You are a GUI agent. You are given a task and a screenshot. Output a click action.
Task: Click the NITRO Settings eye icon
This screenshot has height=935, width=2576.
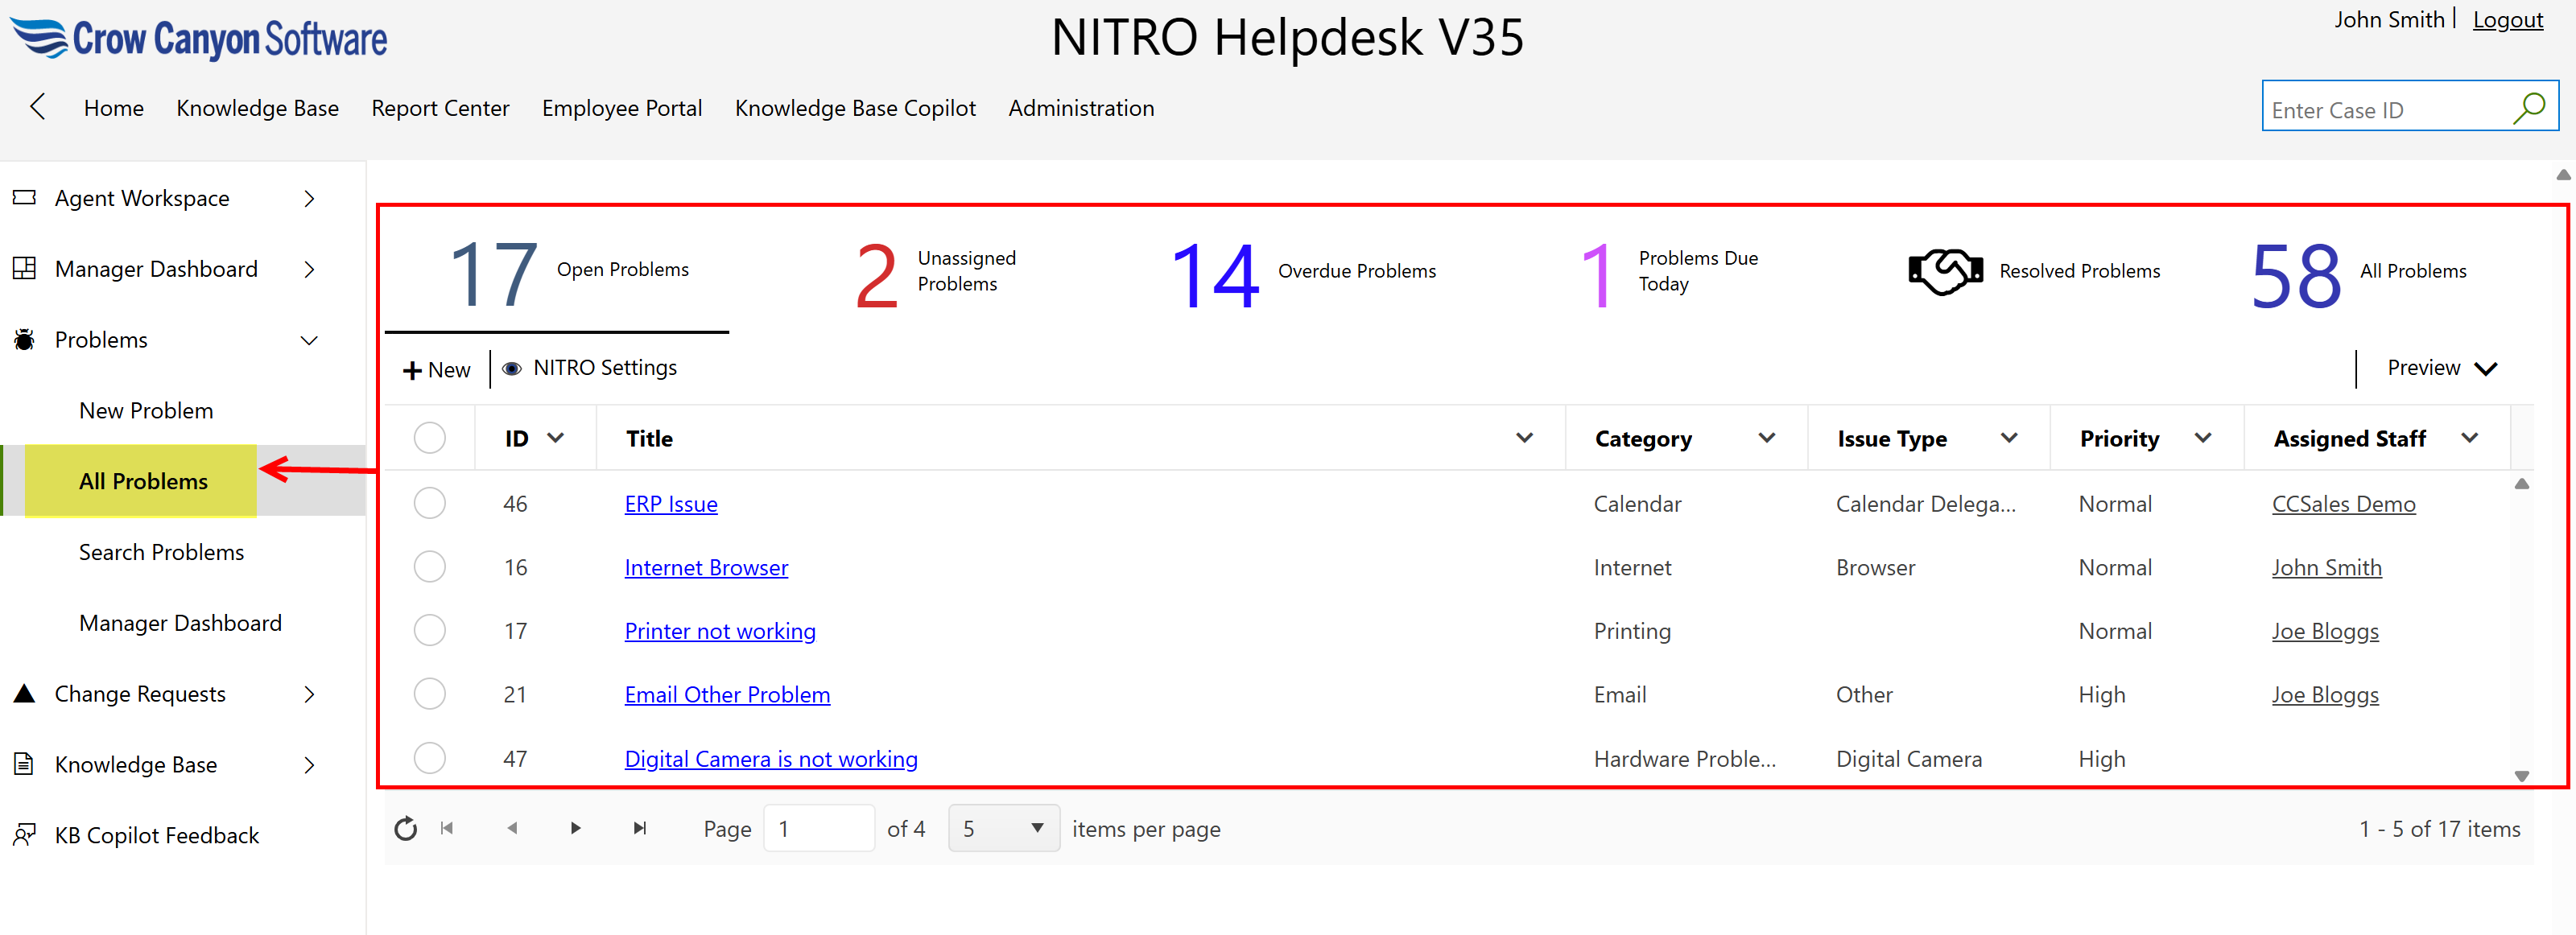point(511,369)
